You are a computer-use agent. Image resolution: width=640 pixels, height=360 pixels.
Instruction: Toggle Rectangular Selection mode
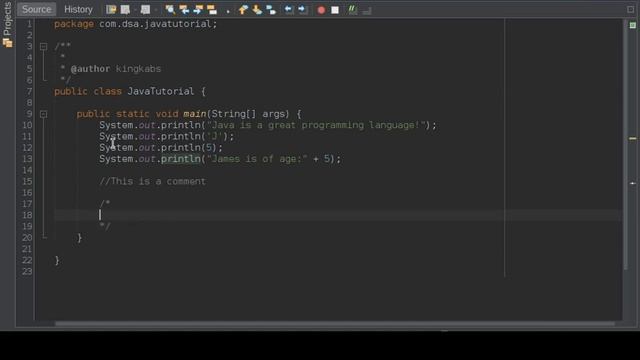click(x=228, y=10)
